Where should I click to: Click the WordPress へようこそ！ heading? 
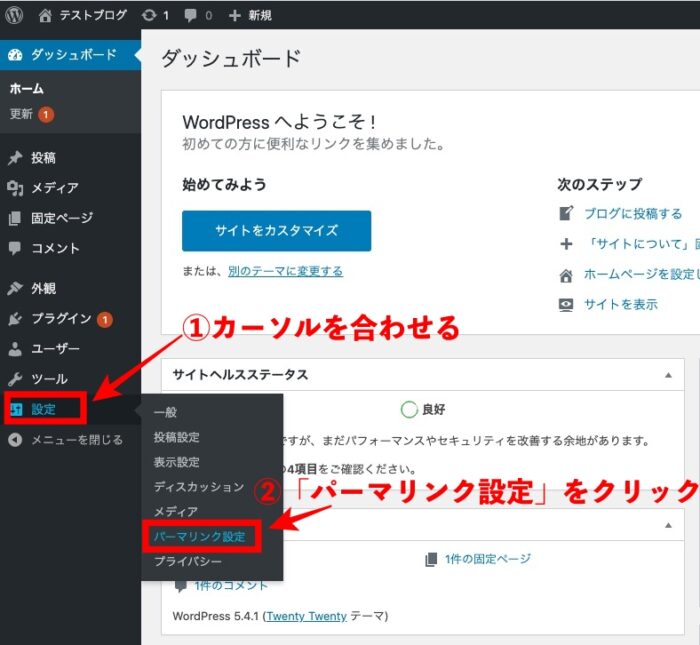click(x=280, y=122)
